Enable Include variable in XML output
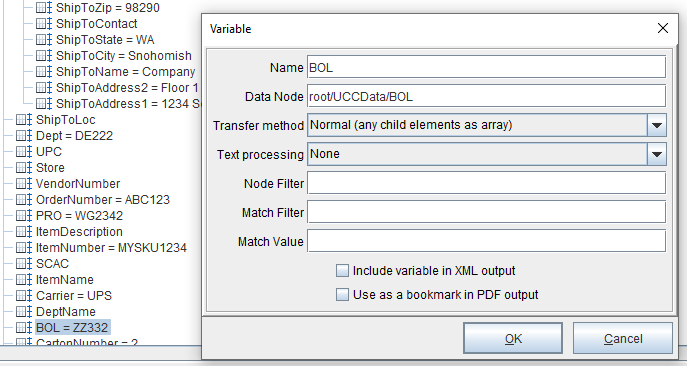Screen dimensions: 687x366 point(342,271)
